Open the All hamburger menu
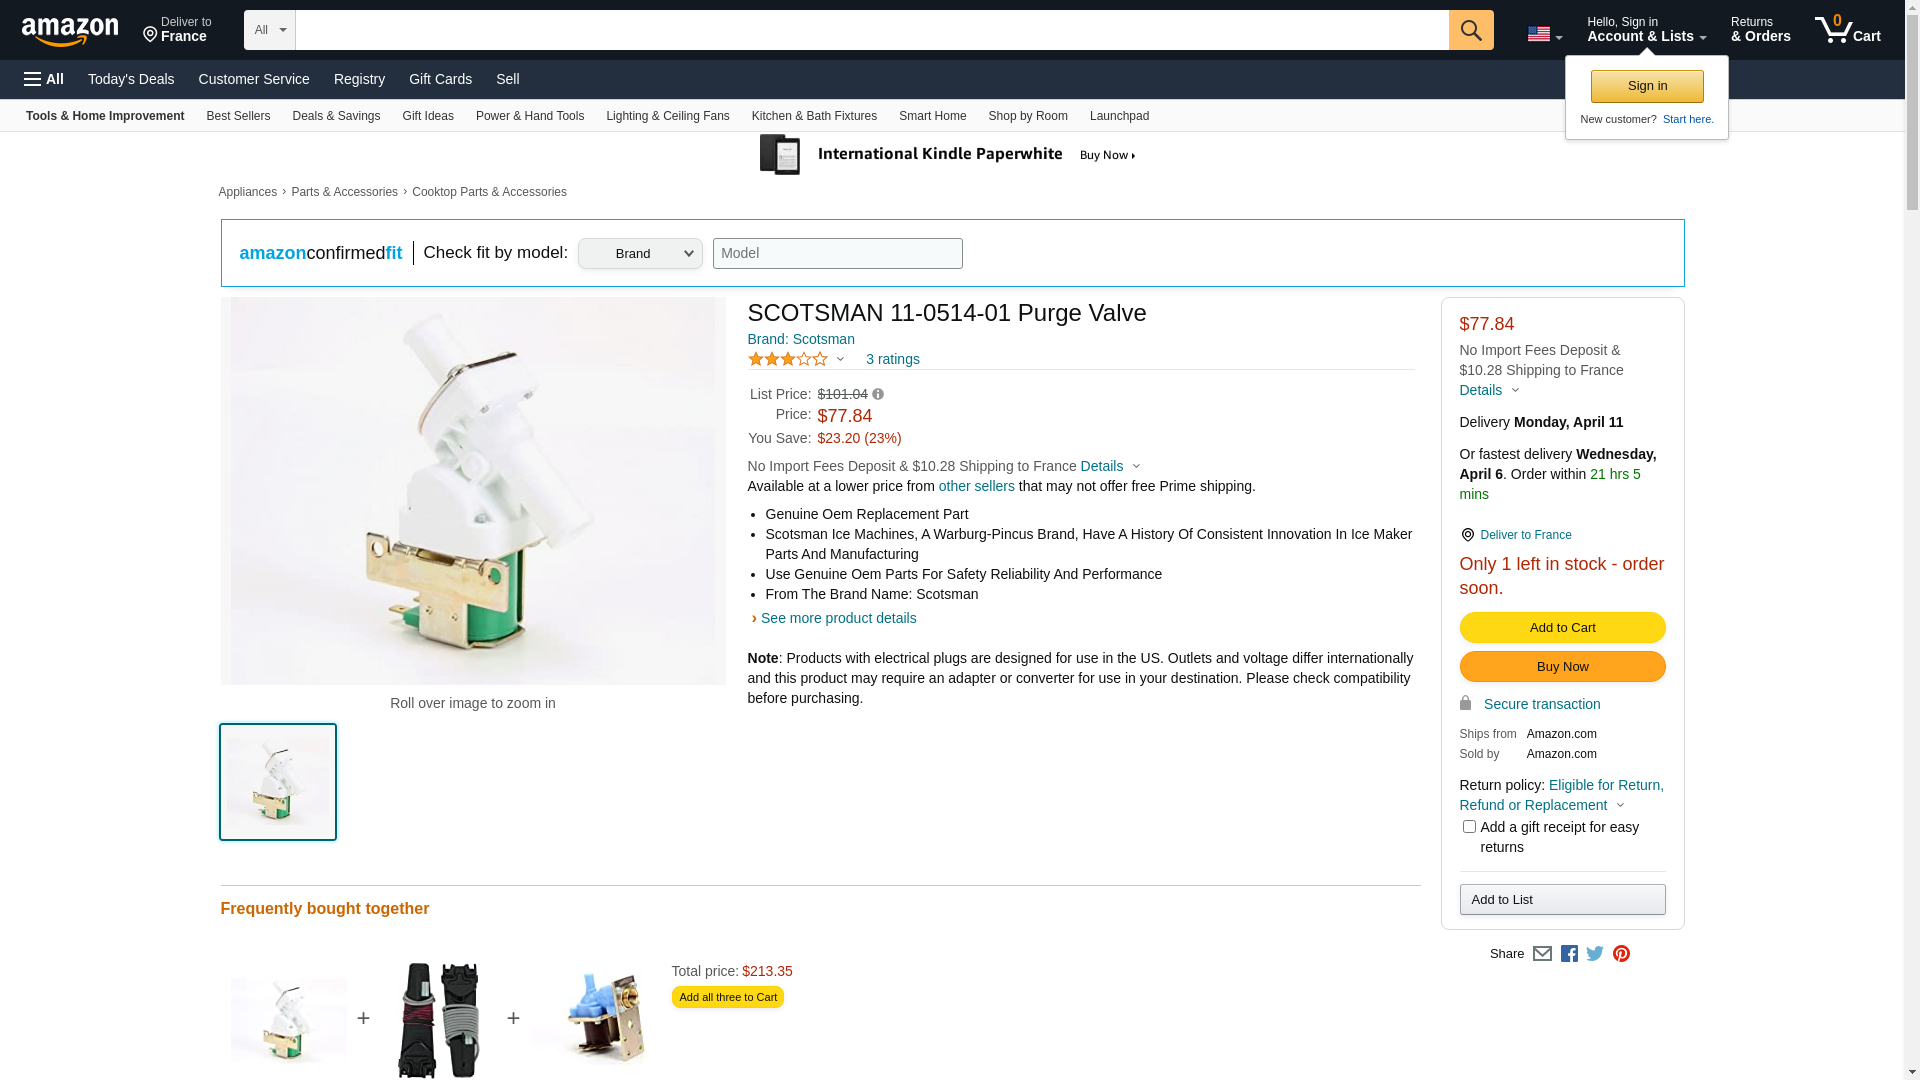The image size is (1920, 1080). pos(44,79)
